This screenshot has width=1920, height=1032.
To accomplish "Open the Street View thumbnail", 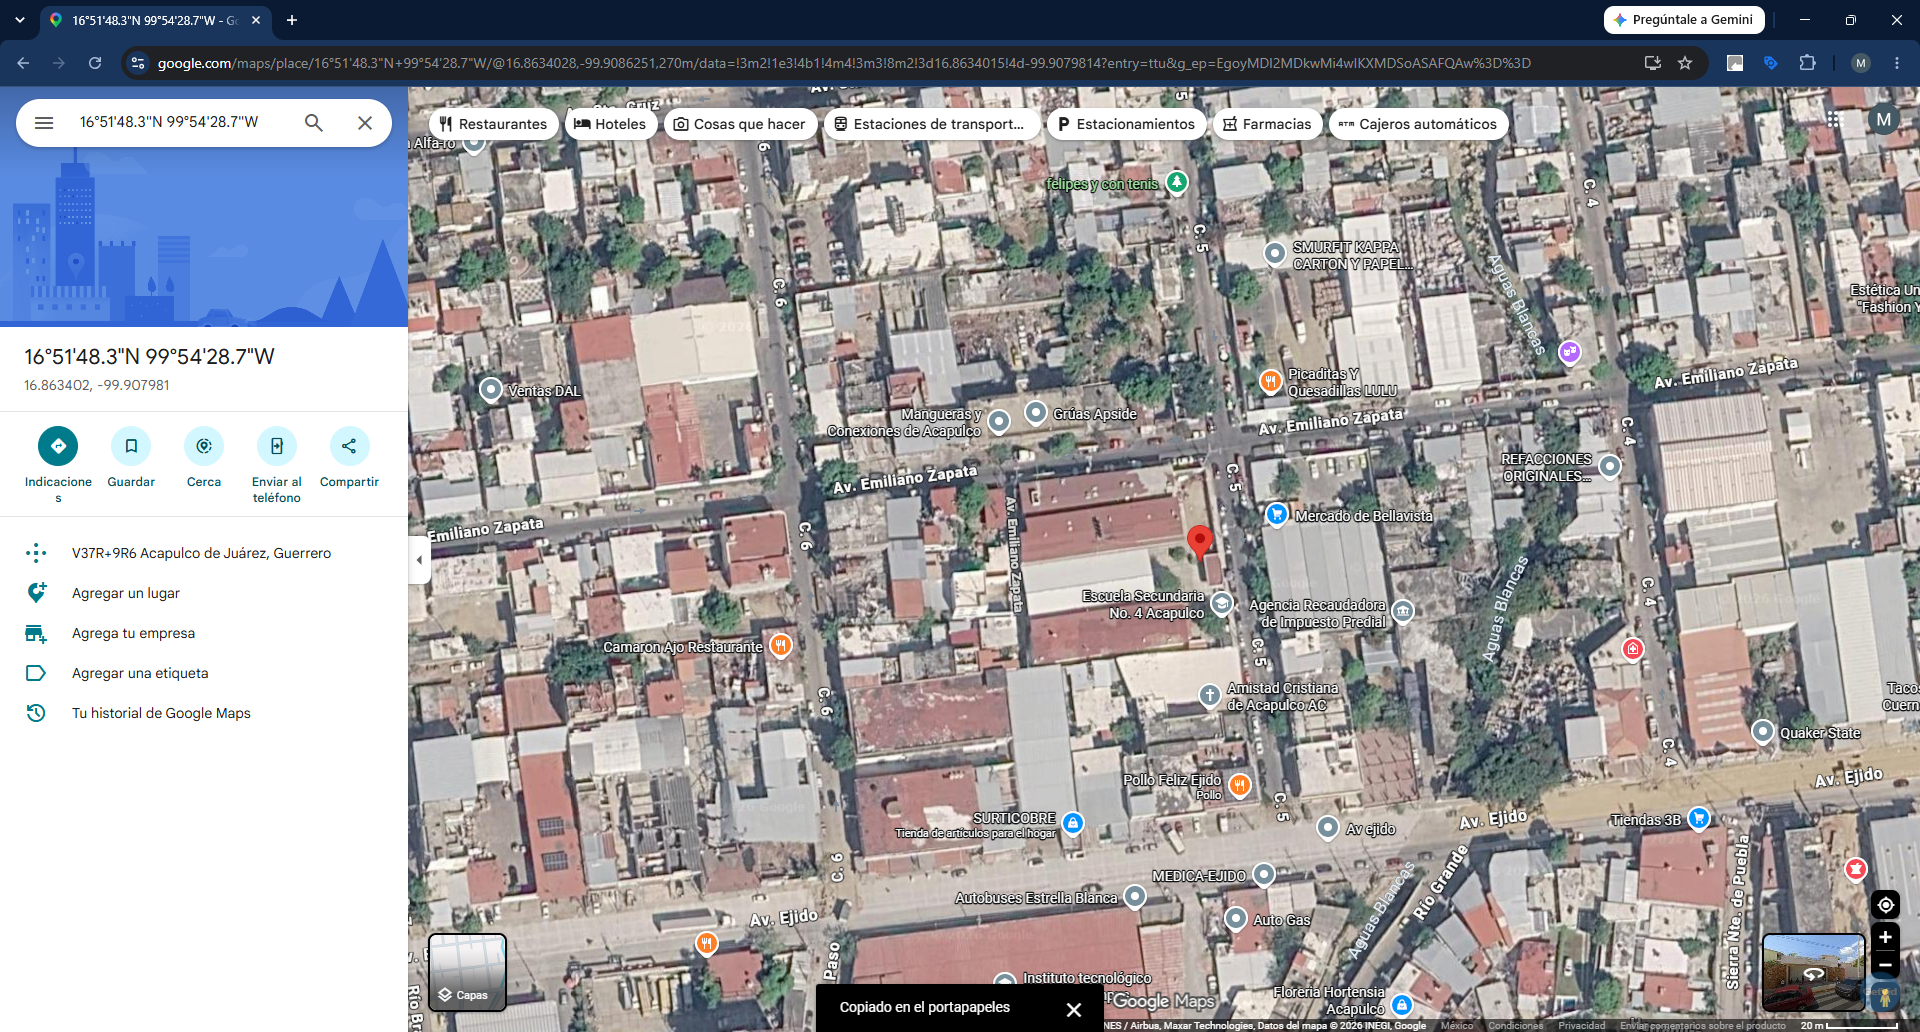I will coord(1813,972).
